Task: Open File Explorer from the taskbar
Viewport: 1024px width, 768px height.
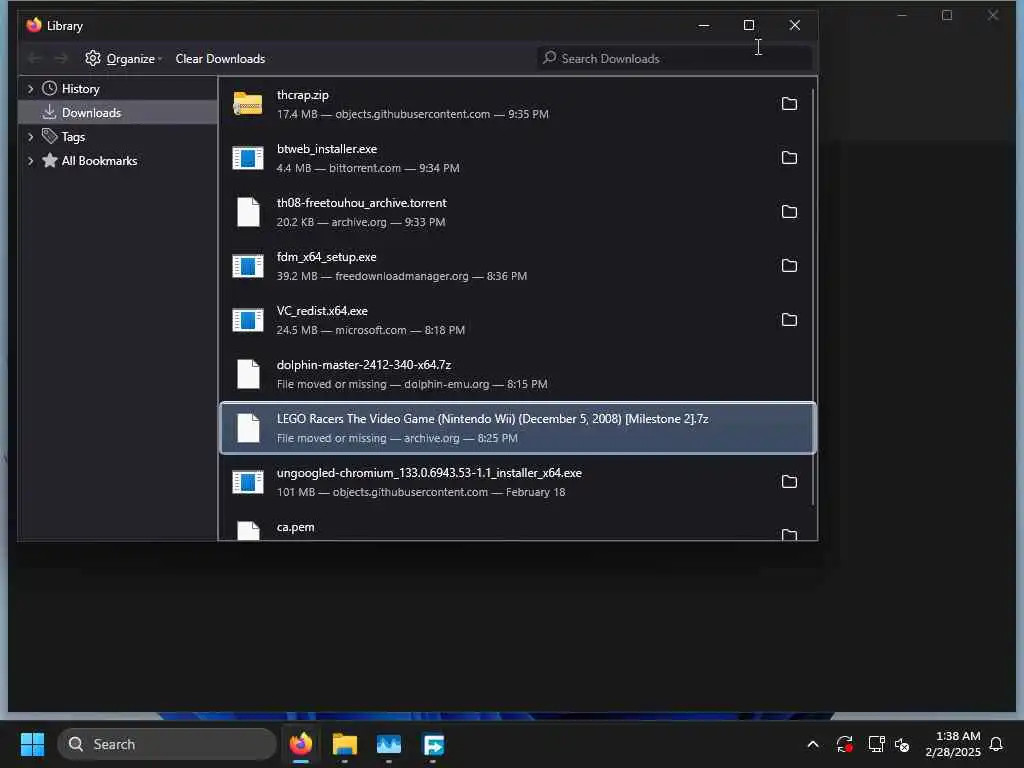Action: pyautogui.click(x=345, y=744)
